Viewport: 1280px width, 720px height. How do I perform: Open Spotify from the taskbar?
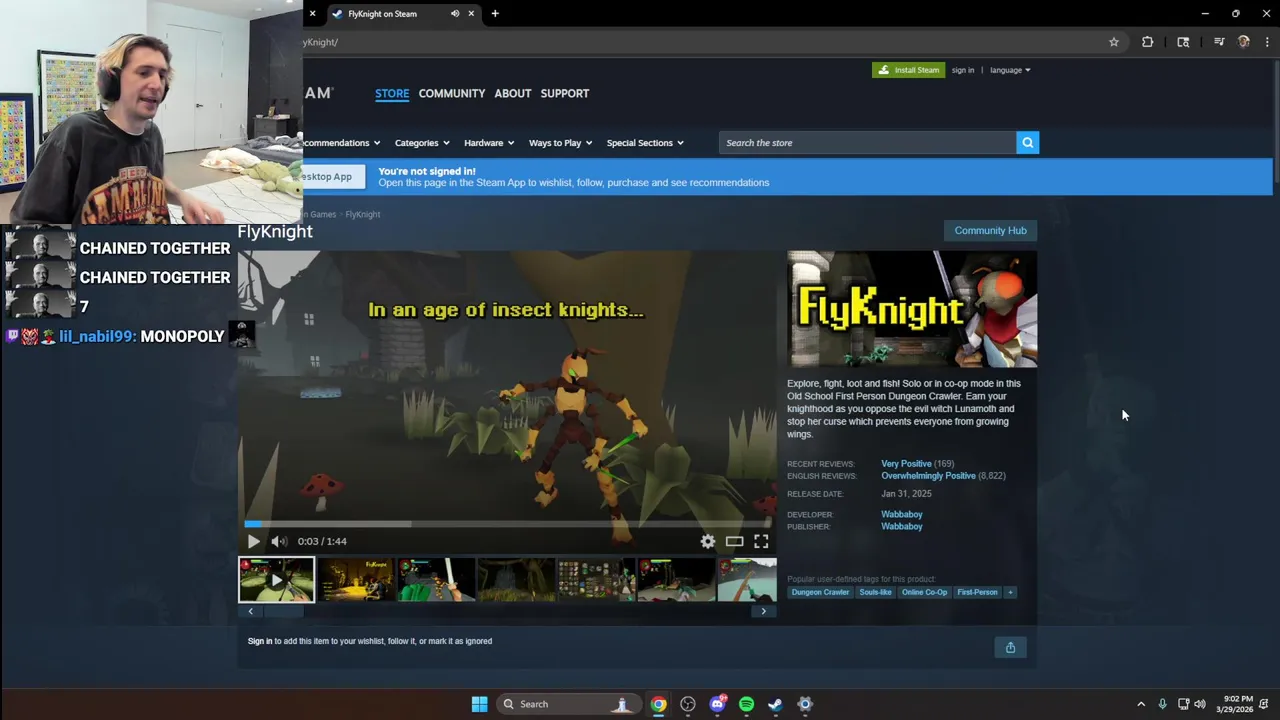(x=746, y=704)
